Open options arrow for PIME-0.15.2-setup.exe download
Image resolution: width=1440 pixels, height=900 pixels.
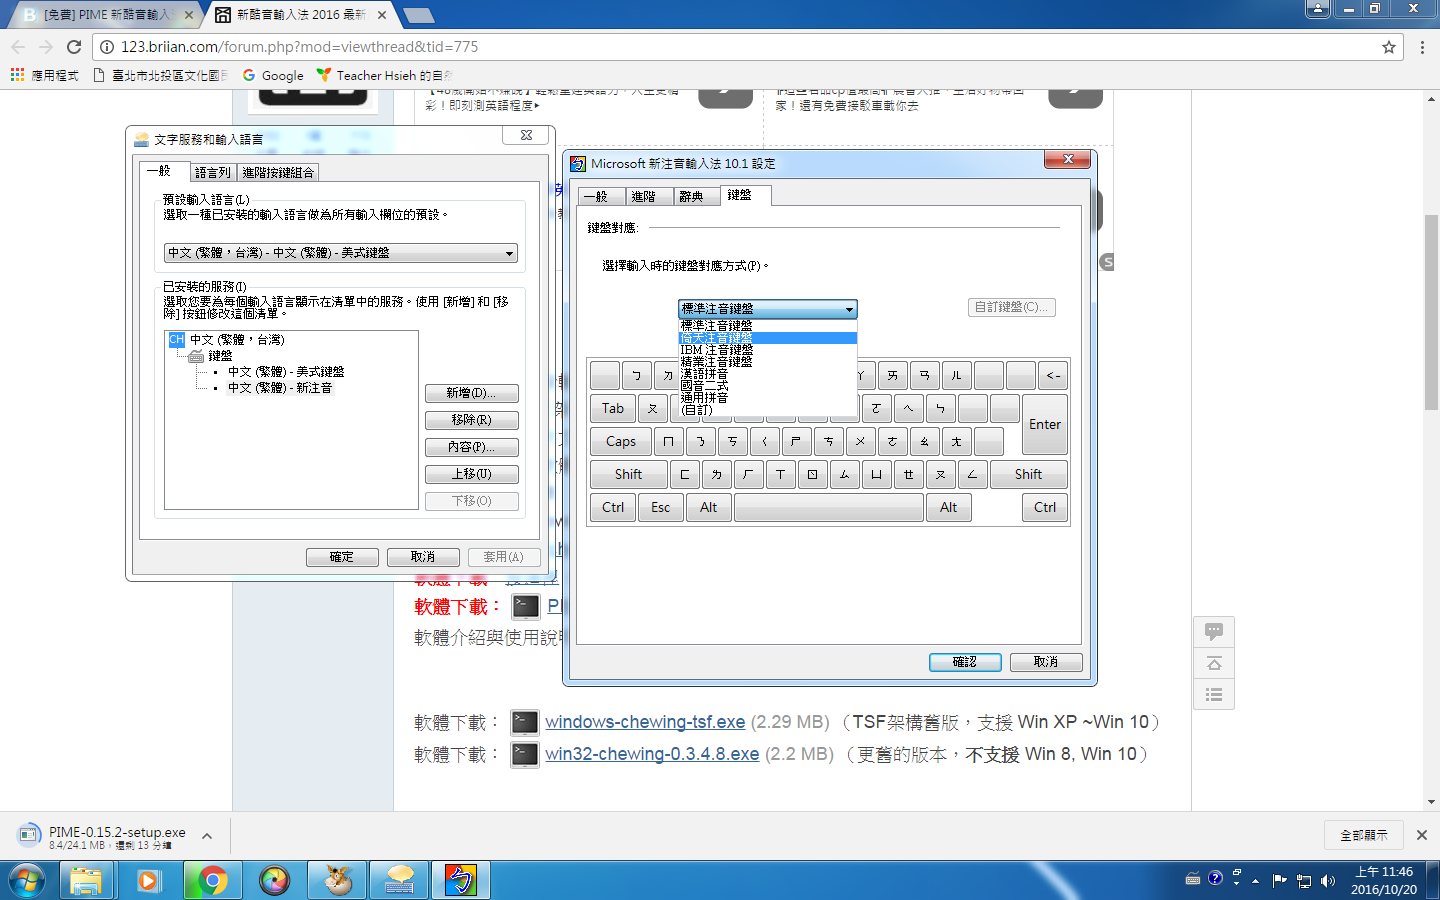click(207, 836)
